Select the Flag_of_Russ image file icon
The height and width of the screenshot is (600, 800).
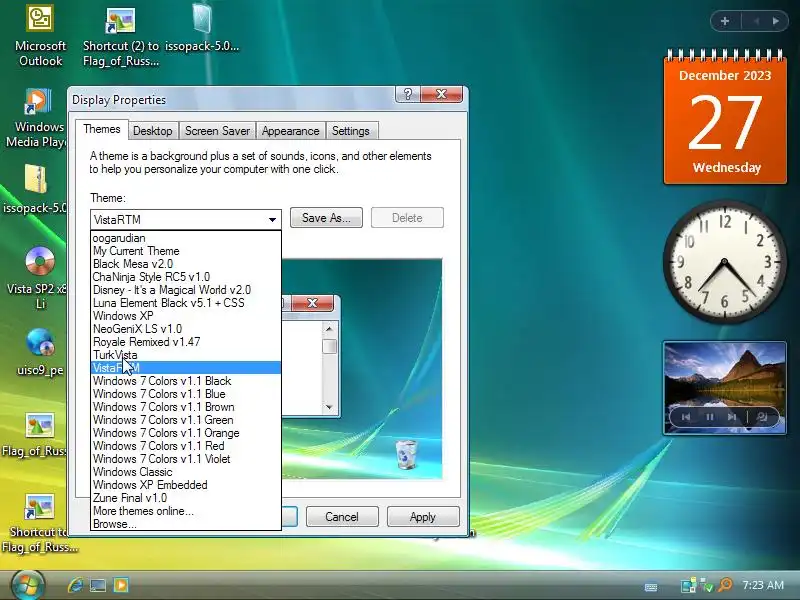(x=37, y=434)
